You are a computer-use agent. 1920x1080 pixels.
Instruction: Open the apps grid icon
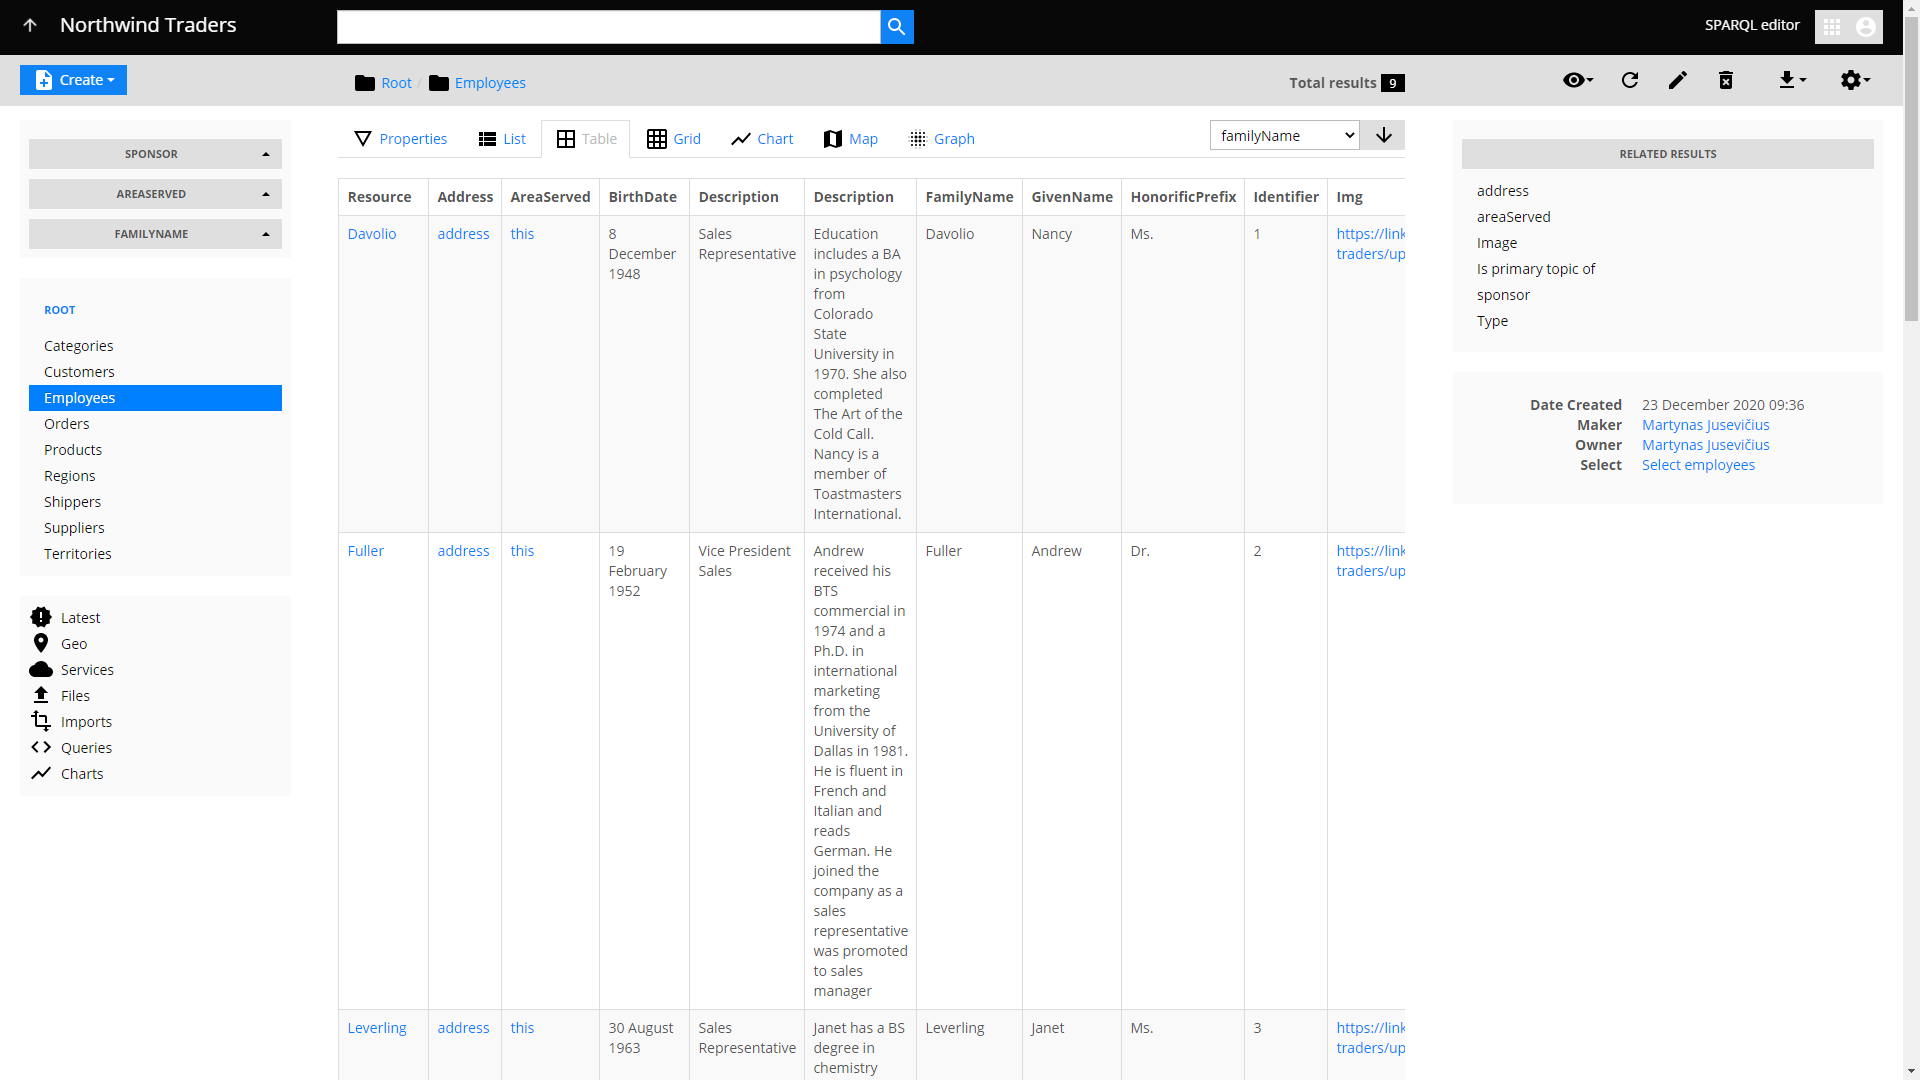click(x=1832, y=27)
